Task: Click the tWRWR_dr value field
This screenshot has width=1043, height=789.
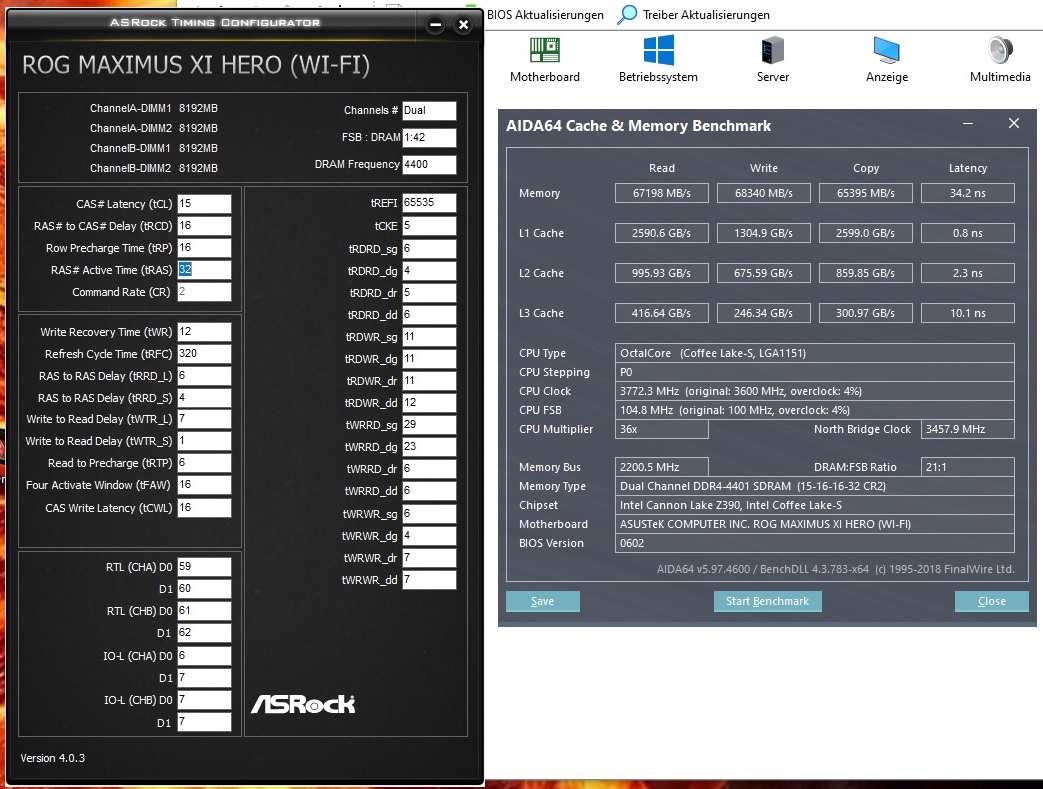Action: click(429, 557)
